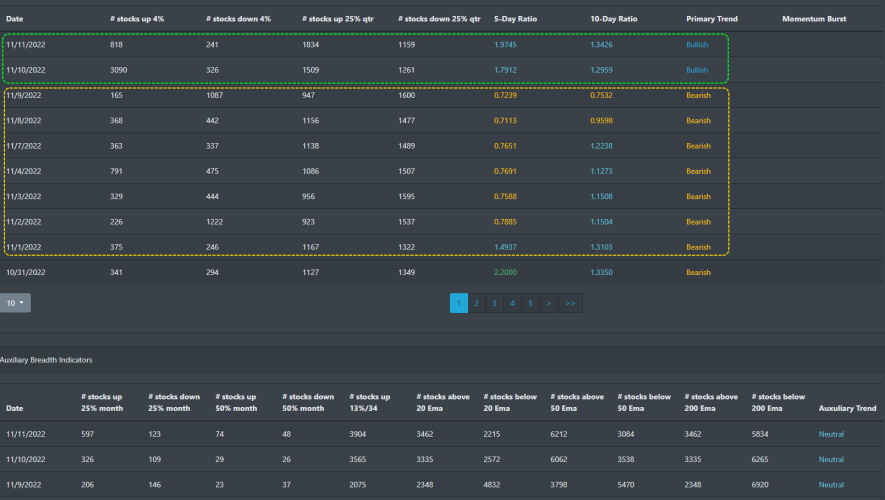Click the 'Primary Trend' column header
Image resolution: width=885 pixels, height=500 pixels.
click(712, 19)
